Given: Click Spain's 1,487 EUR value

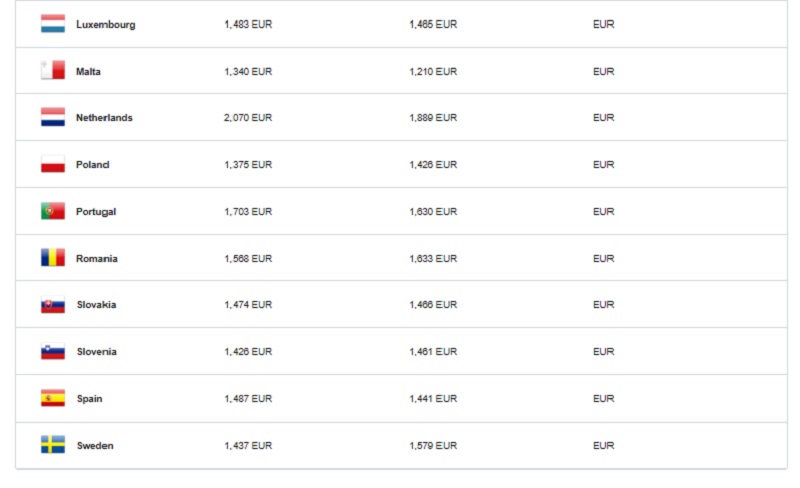Looking at the screenshot, I should (248, 399).
